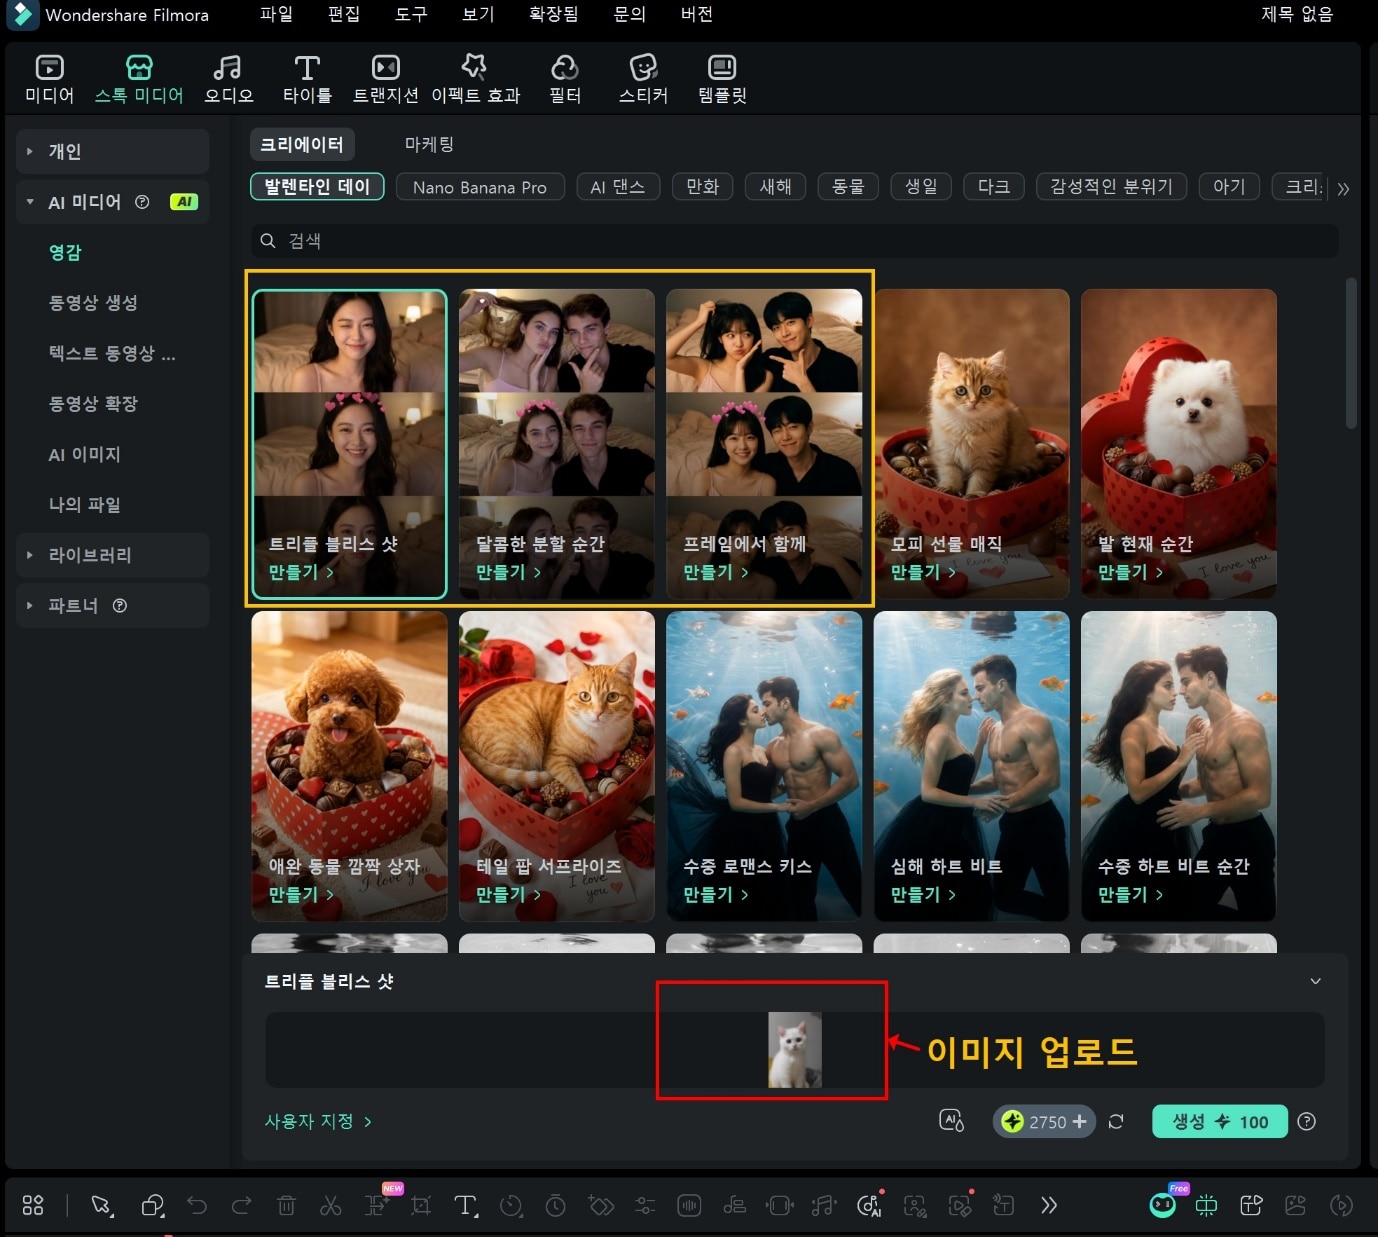Click the AI watermark droplet icon
This screenshot has height=1237, width=1378.
click(951, 1122)
